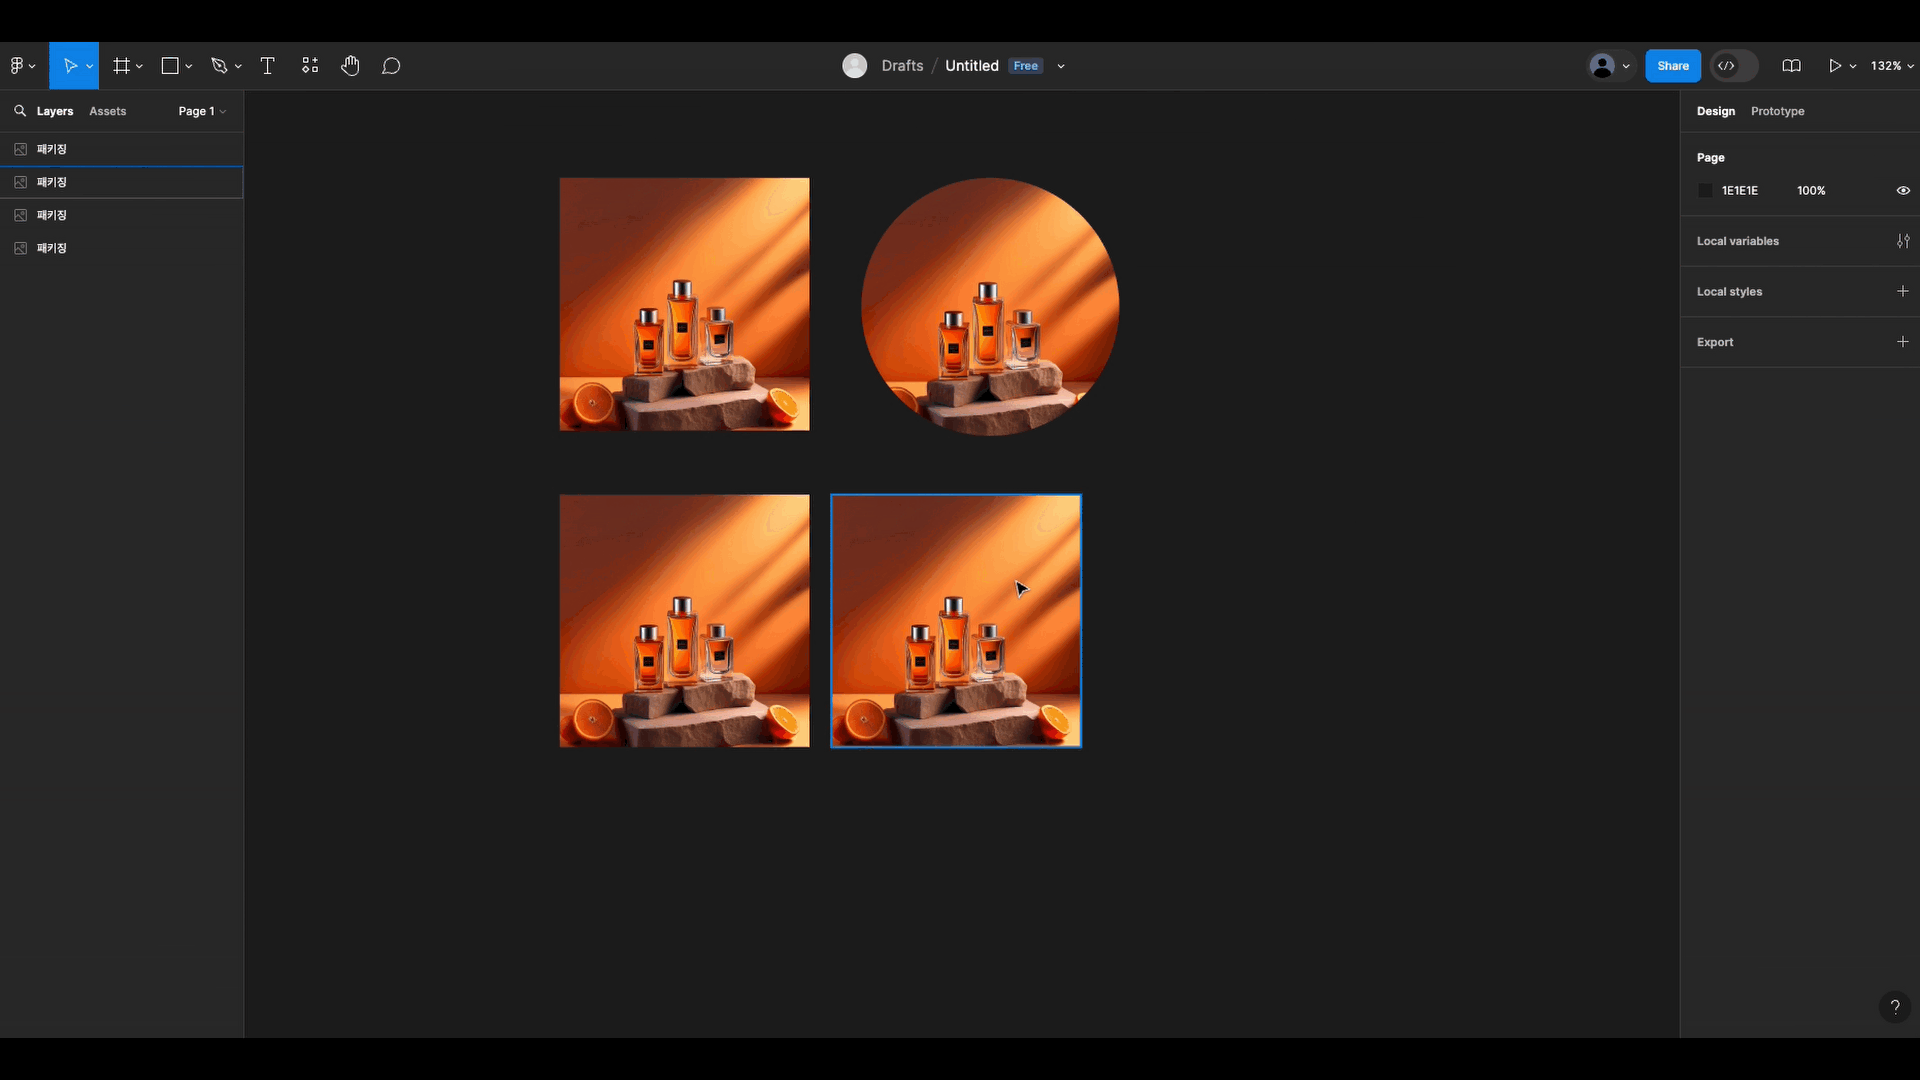Select the last 패키징 layer in the list
The image size is (1920, 1080).
pyautogui.click(x=122, y=248)
